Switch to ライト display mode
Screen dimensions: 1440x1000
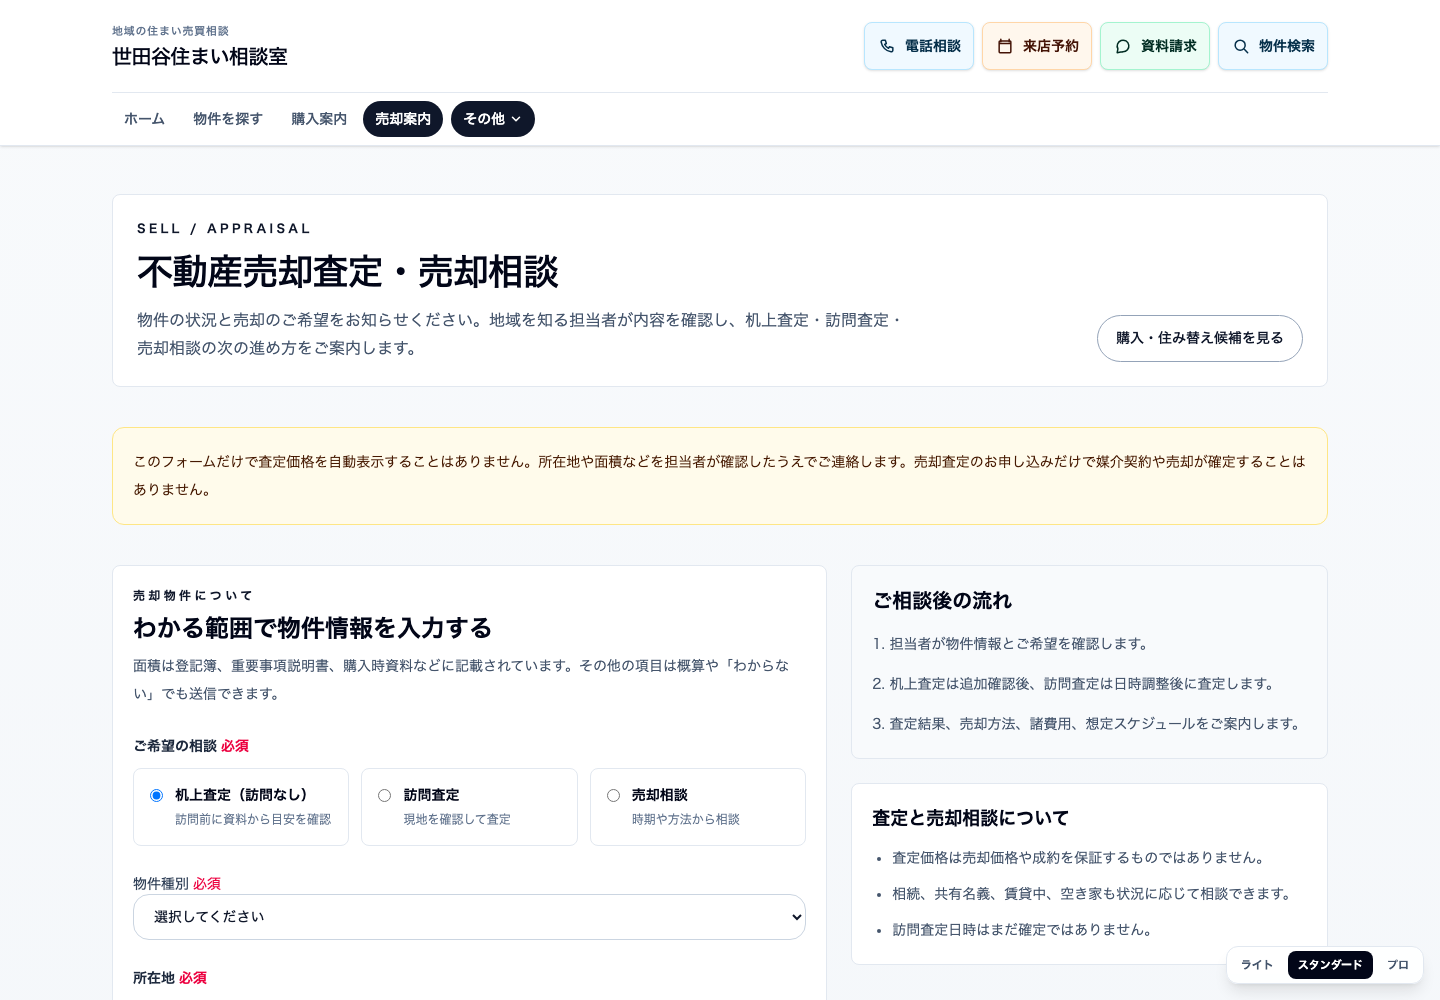[1257, 965]
